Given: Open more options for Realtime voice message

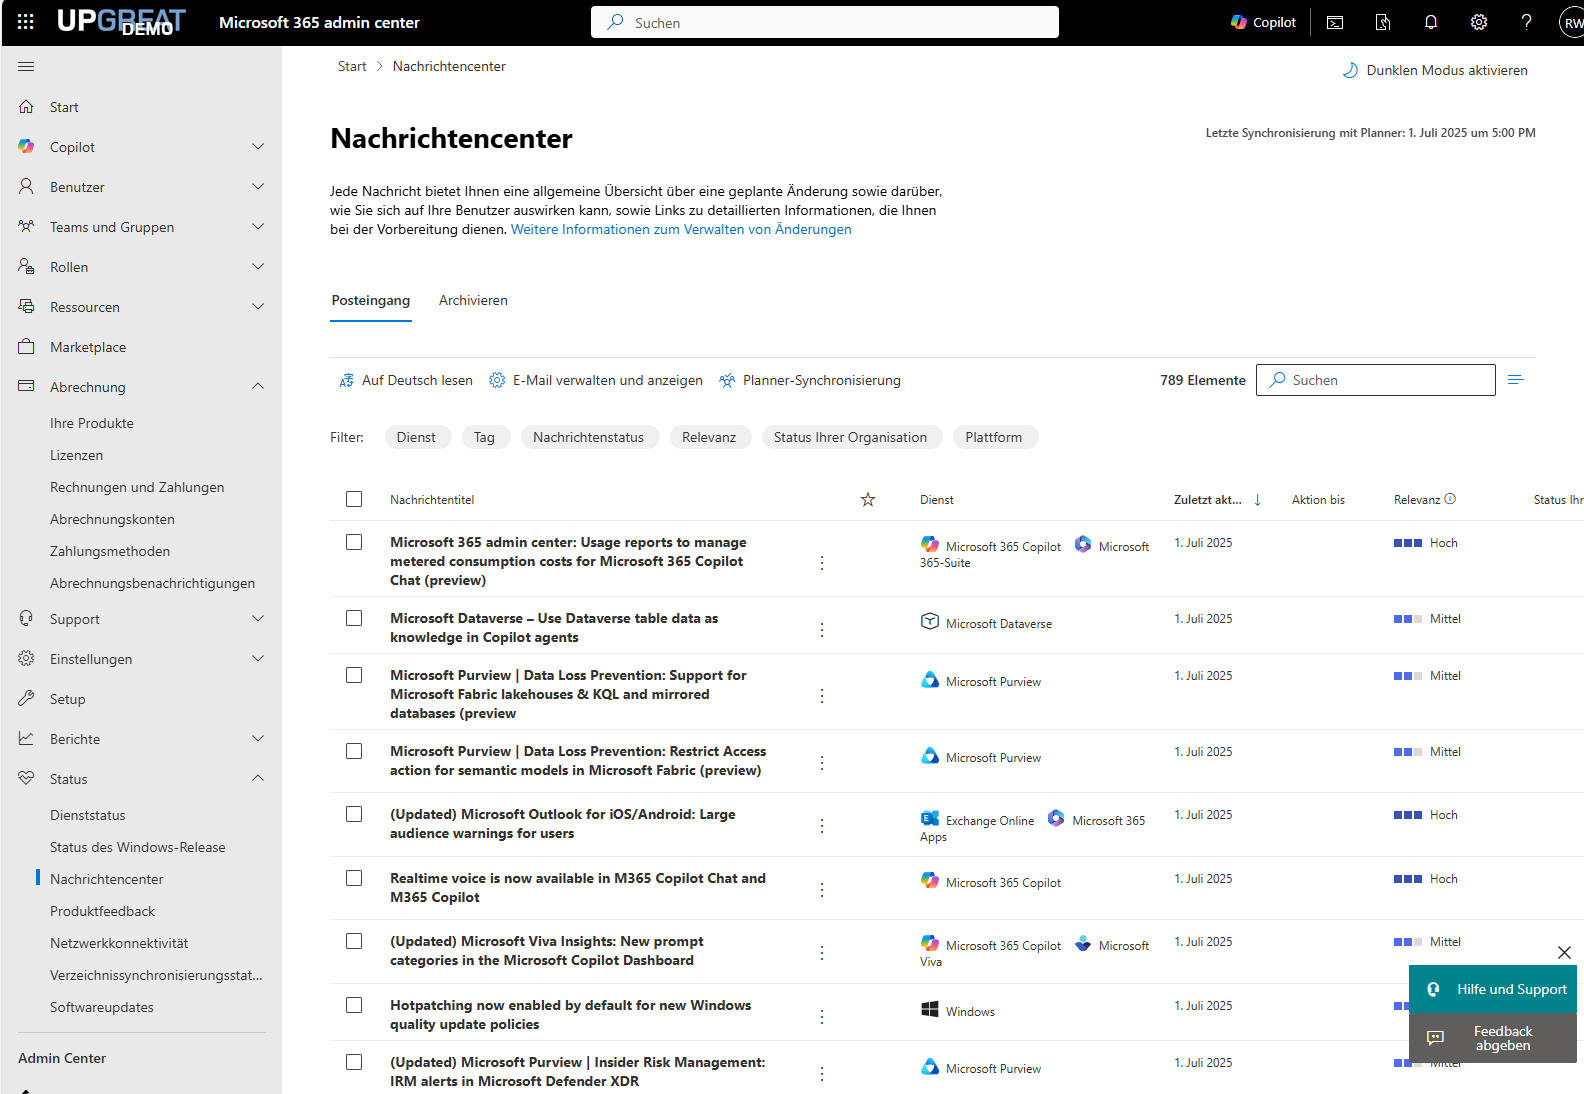Looking at the screenshot, I should tap(822, 890).
